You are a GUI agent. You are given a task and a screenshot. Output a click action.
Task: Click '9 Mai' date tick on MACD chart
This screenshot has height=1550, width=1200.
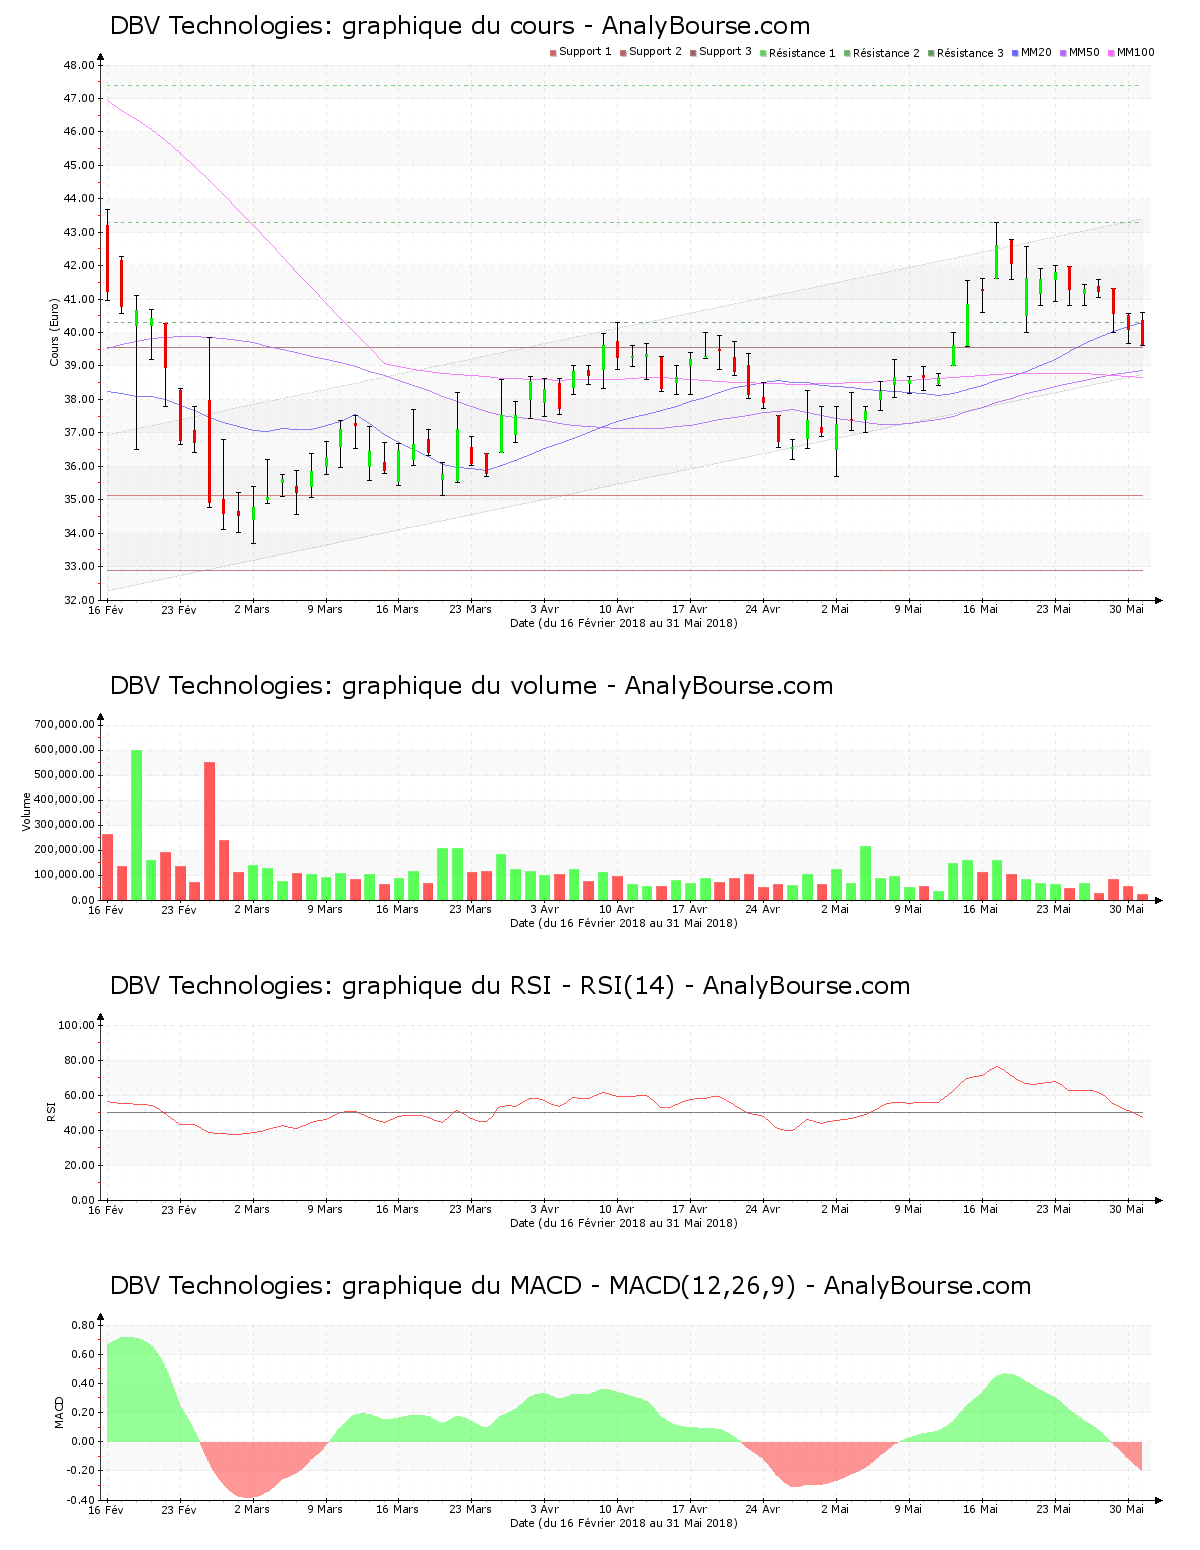pos(908,1509)
